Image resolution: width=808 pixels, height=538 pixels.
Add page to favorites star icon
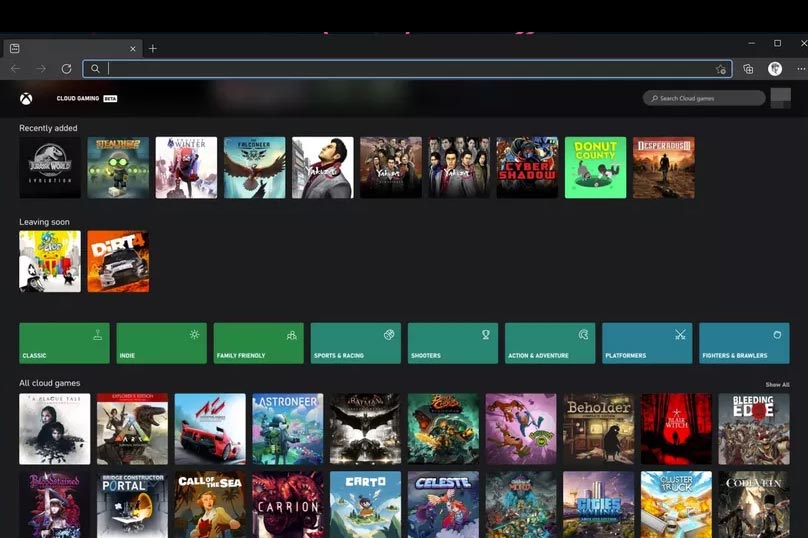click(x=720, y=69)
